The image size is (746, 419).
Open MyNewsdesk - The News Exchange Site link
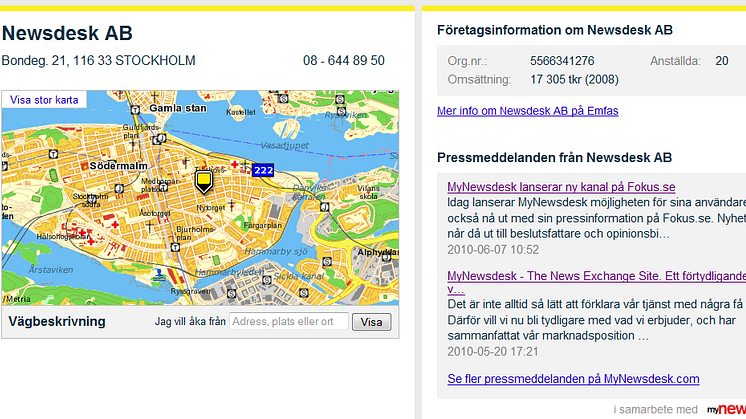[x=597, y=282]
